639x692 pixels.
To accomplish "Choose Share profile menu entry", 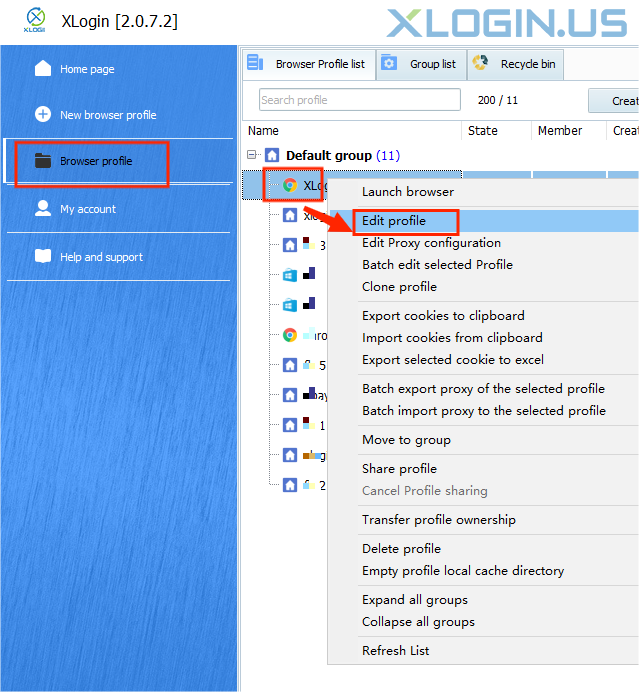I will 399,469.
